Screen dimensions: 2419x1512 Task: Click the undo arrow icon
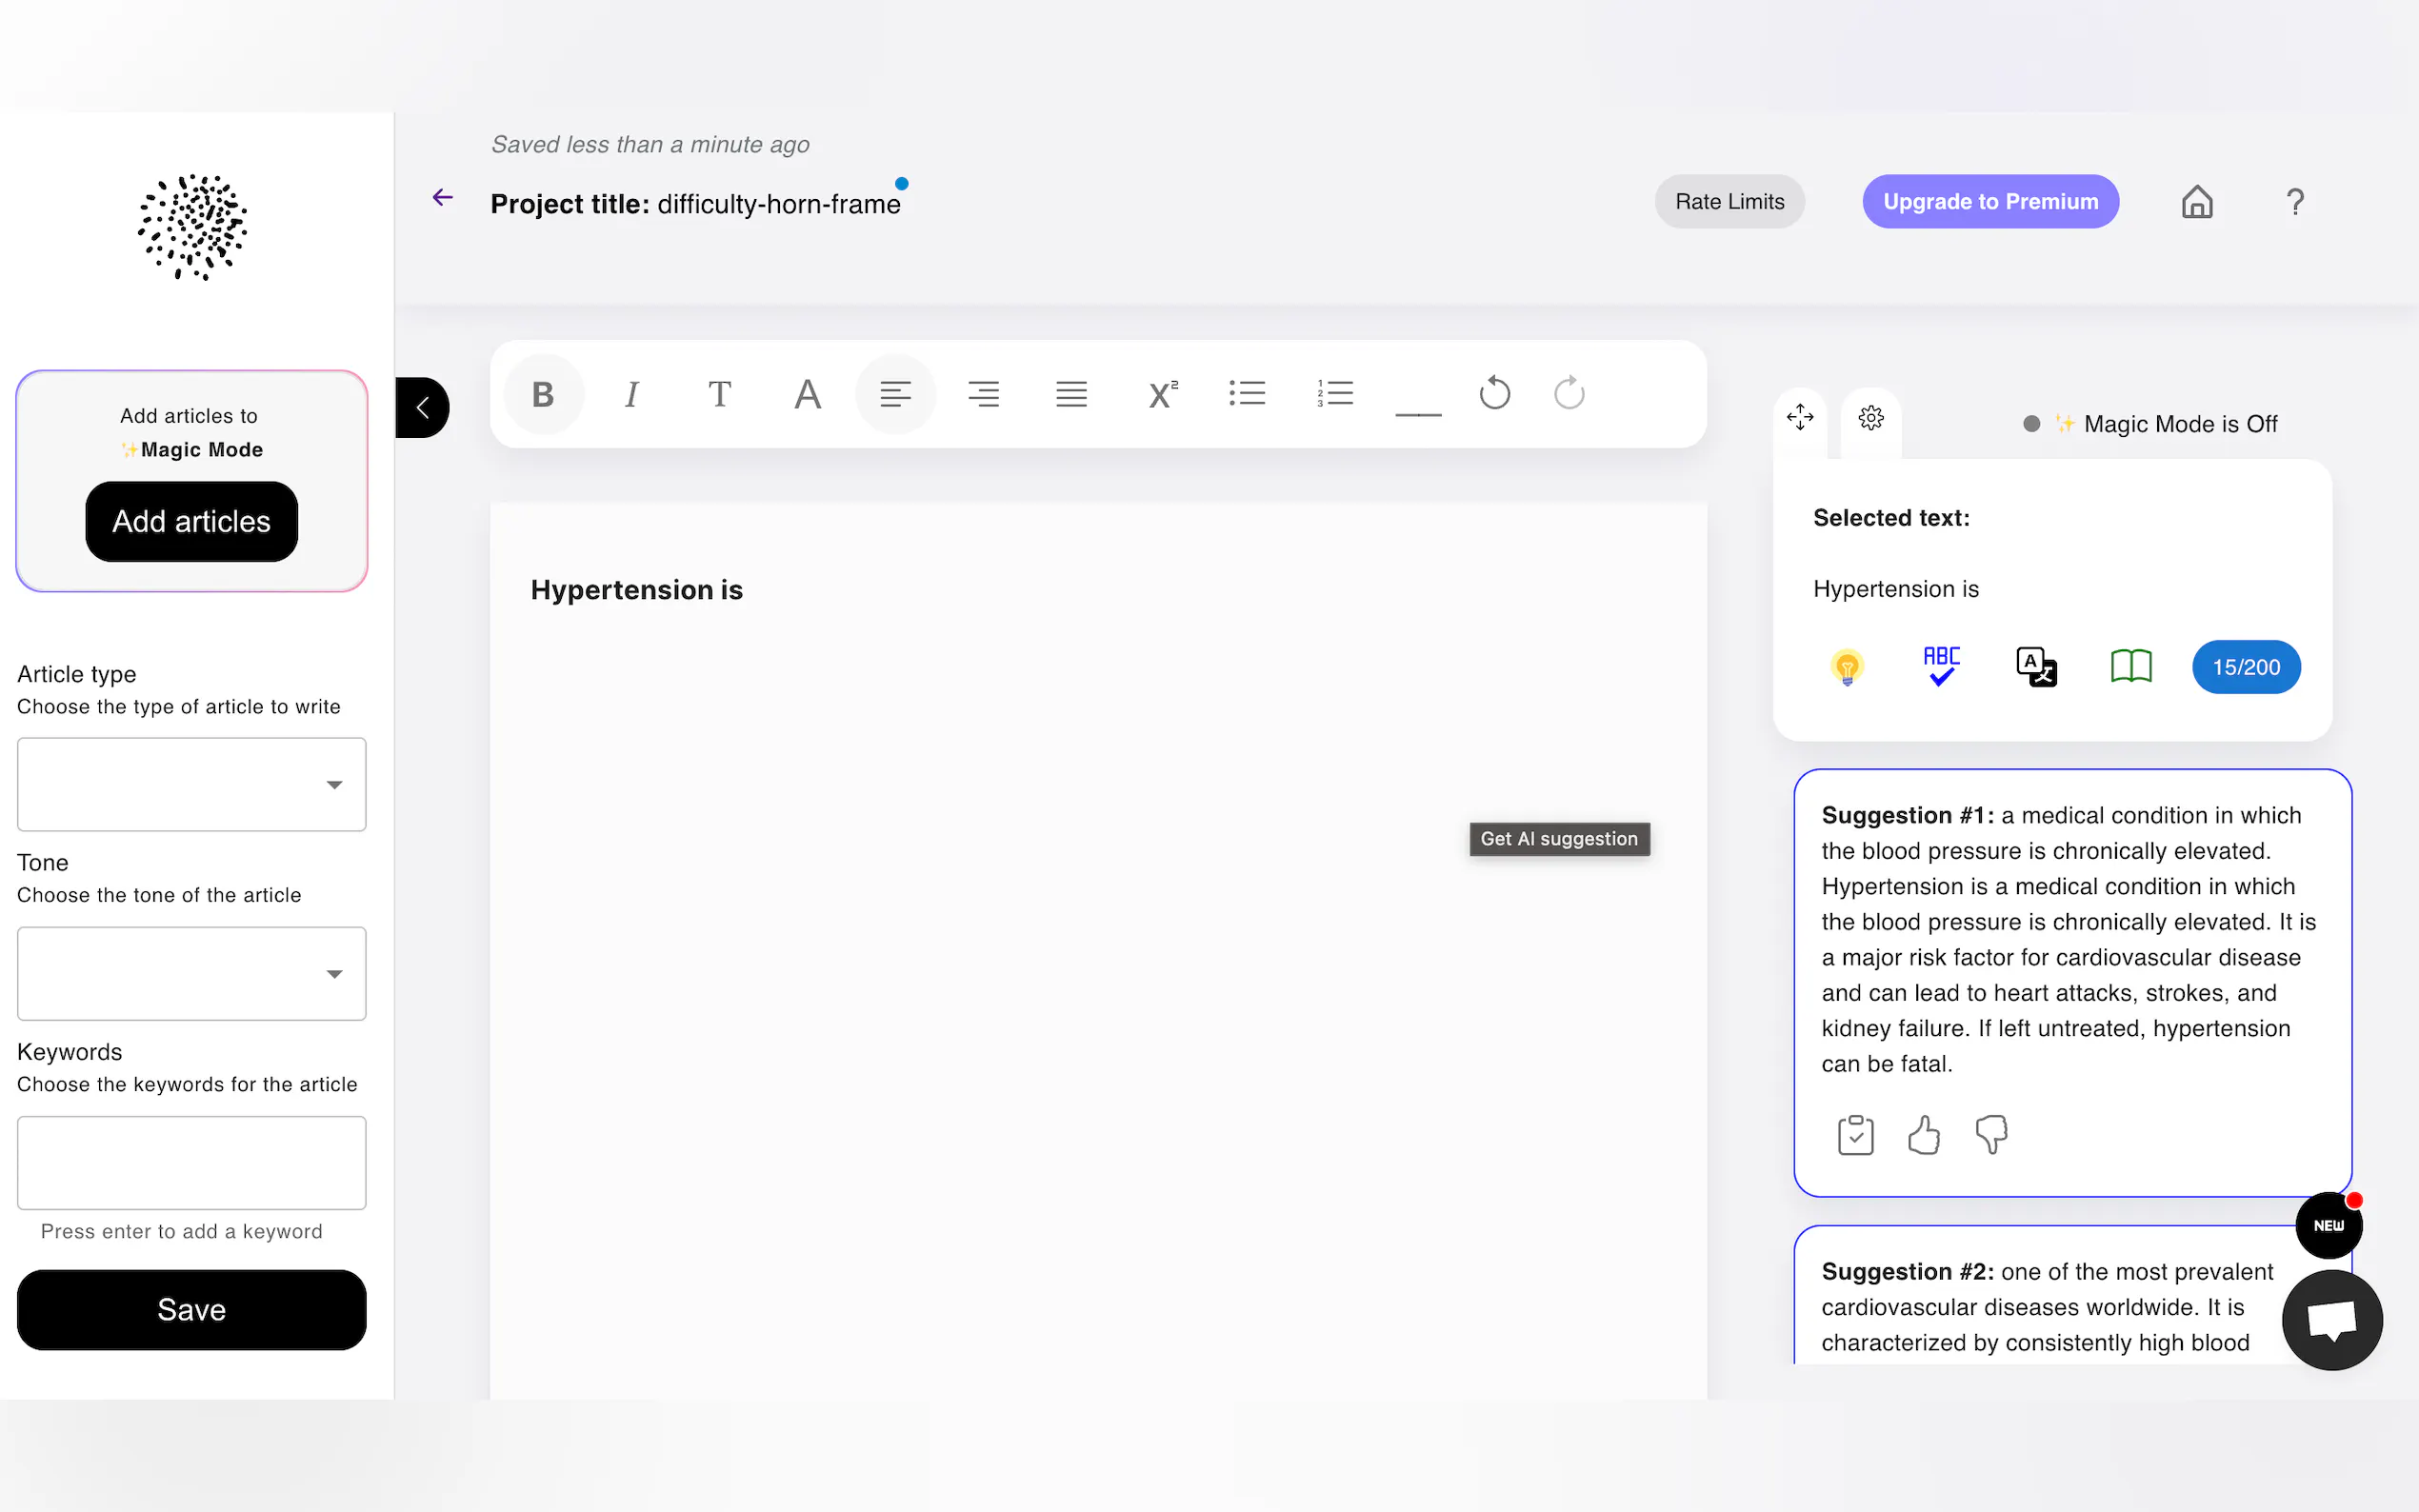(1494, 394)
